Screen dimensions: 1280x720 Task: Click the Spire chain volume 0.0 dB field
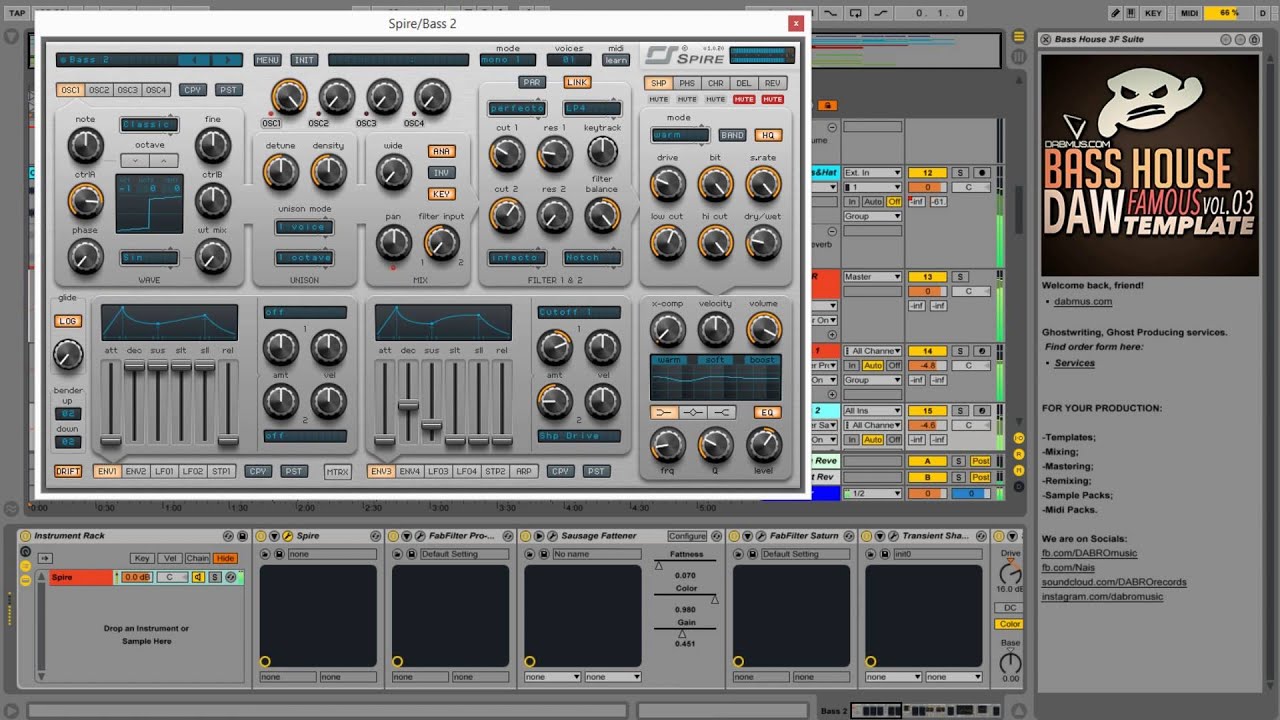pos(135,577)
